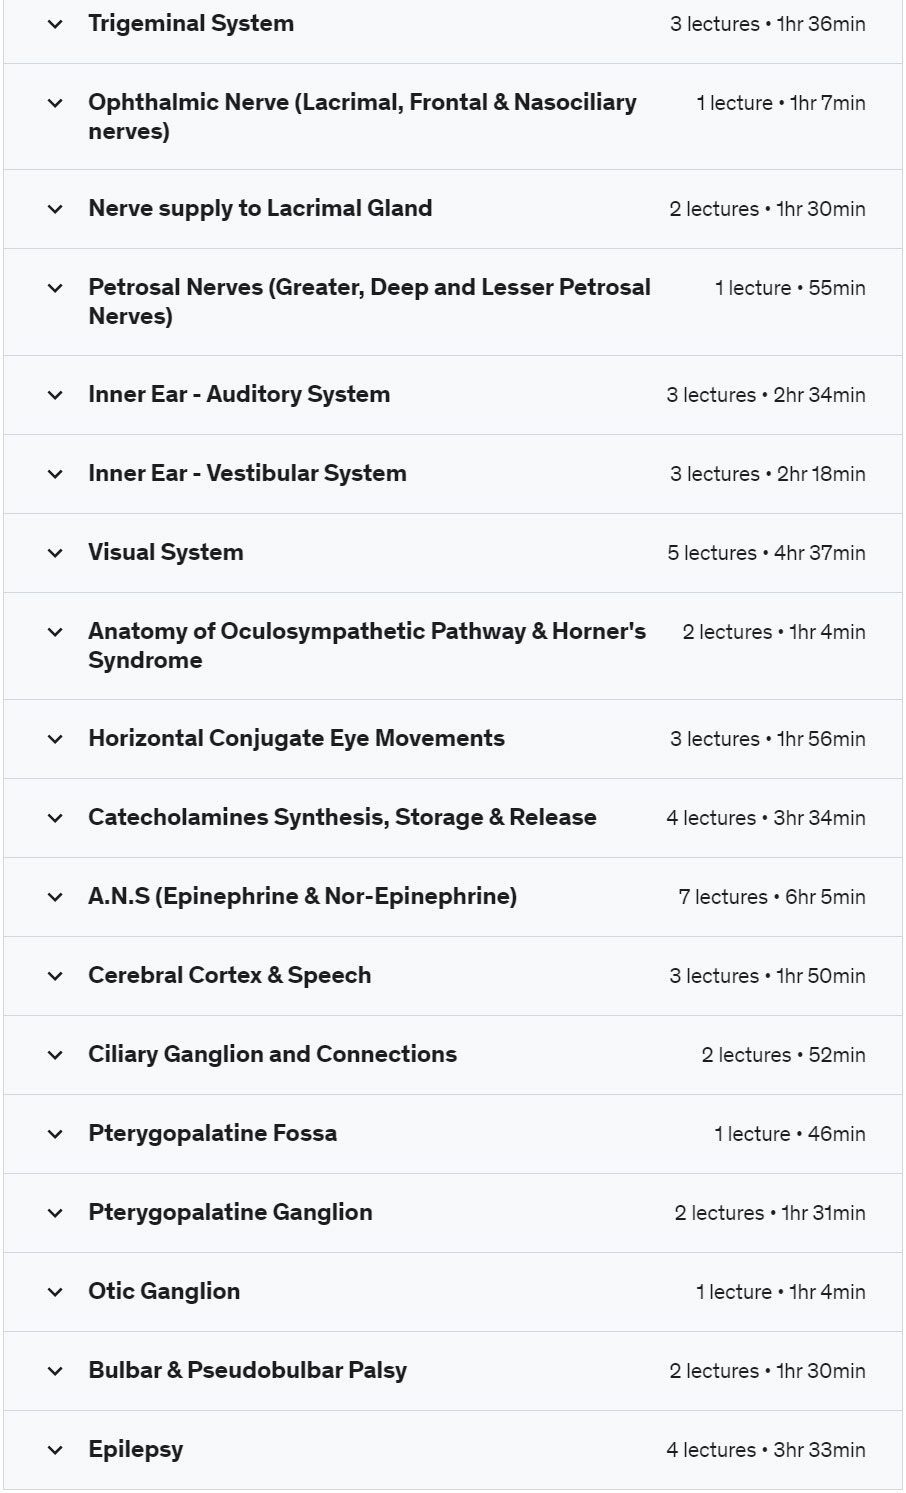This screenshot has height=1493, width=906.
Task: Click the '4 lectures • 3hr 33min' text
Action: (766, 1450)
